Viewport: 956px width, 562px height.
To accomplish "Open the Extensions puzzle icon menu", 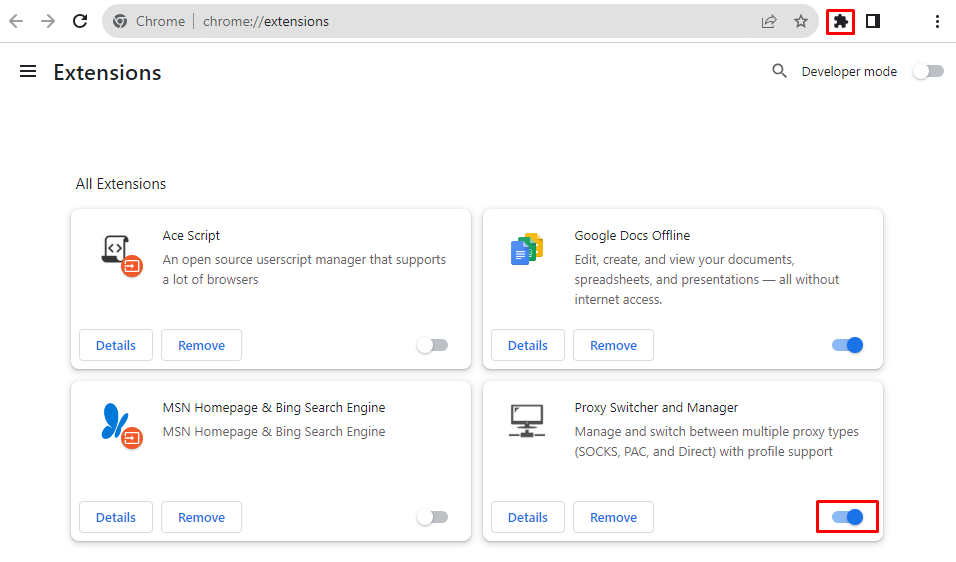I will pos(840,22).
